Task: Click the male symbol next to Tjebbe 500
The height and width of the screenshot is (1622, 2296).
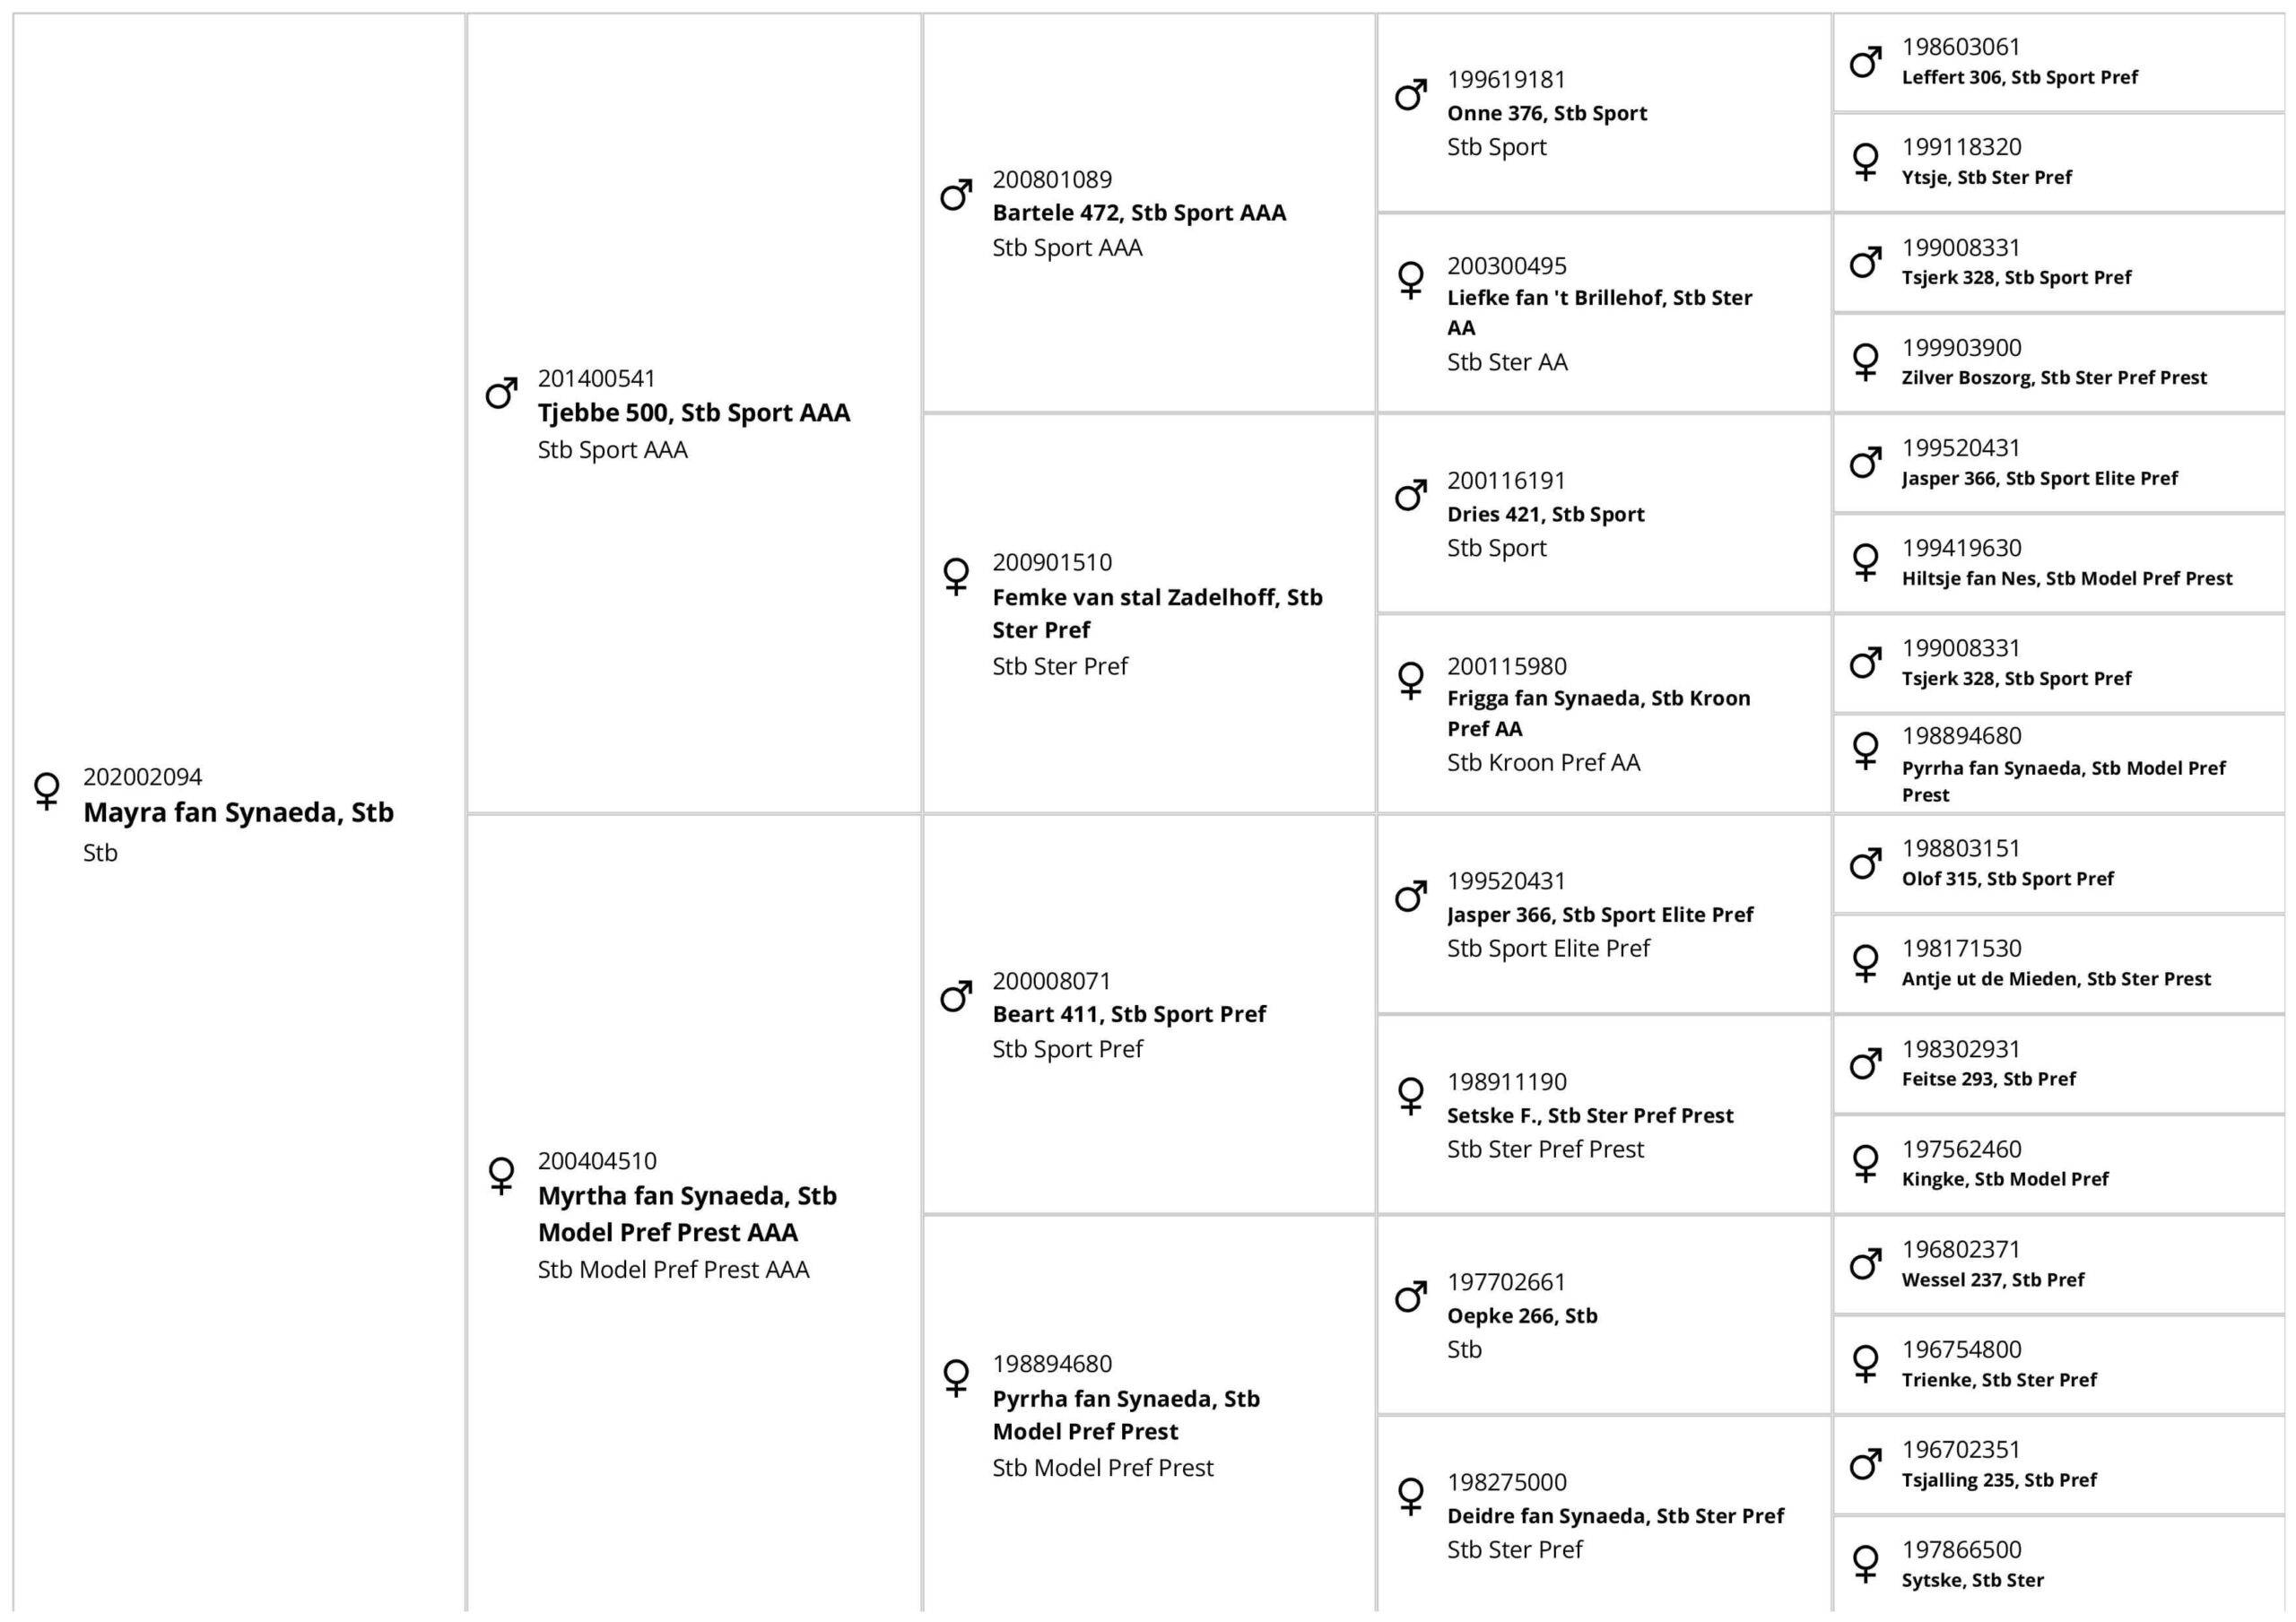Action: pyautogui.click(x=501, y=393)
